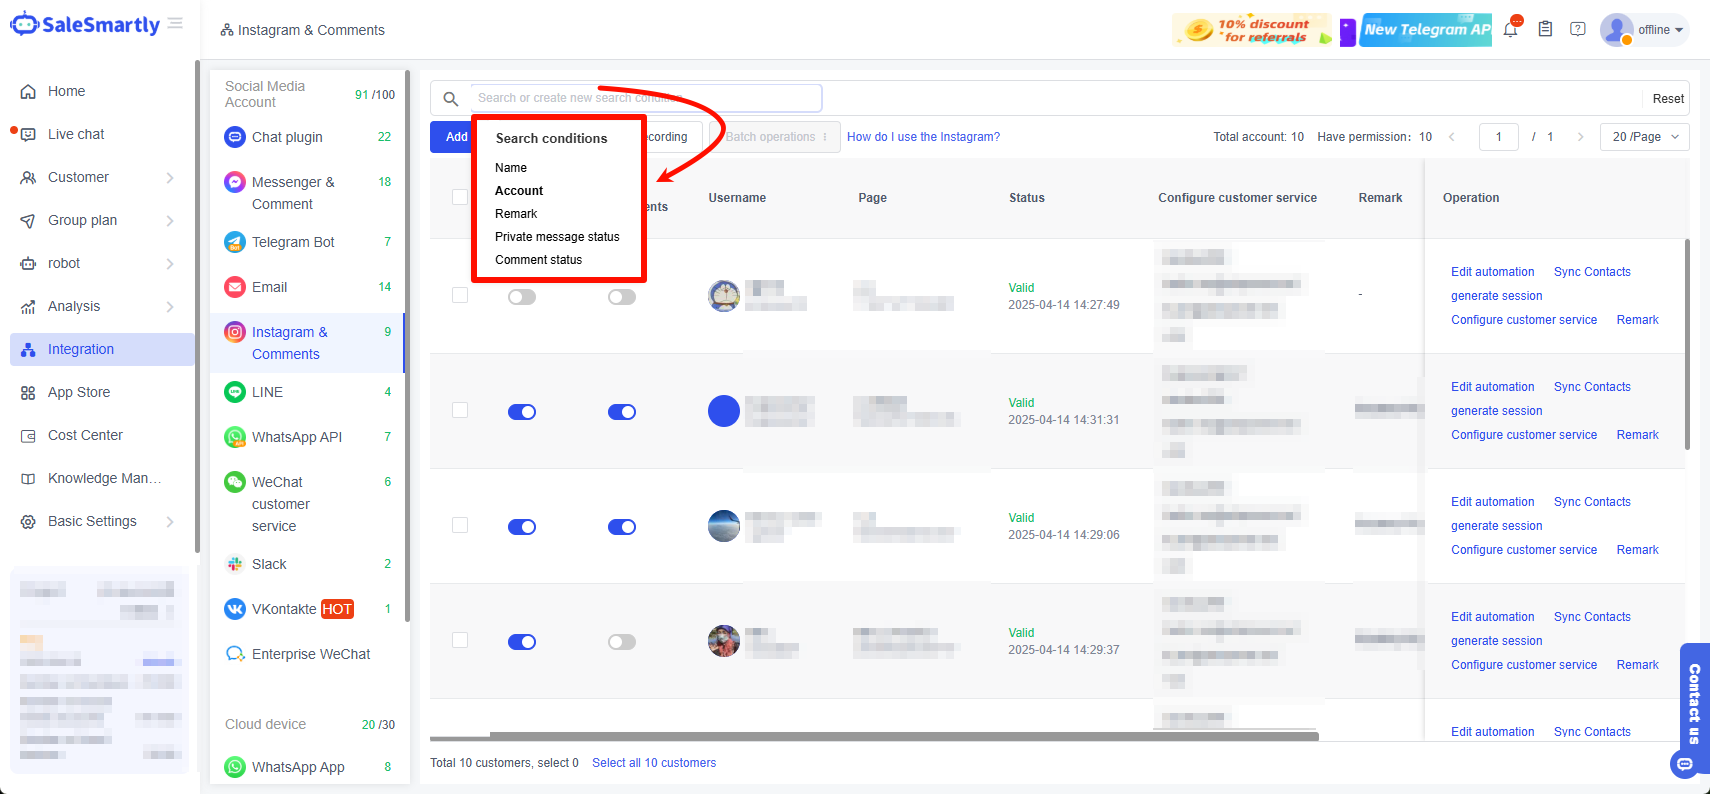Open the 20/Page dropdown
The height and width of the screenshot is (794, 1710).
point(1644,137)
